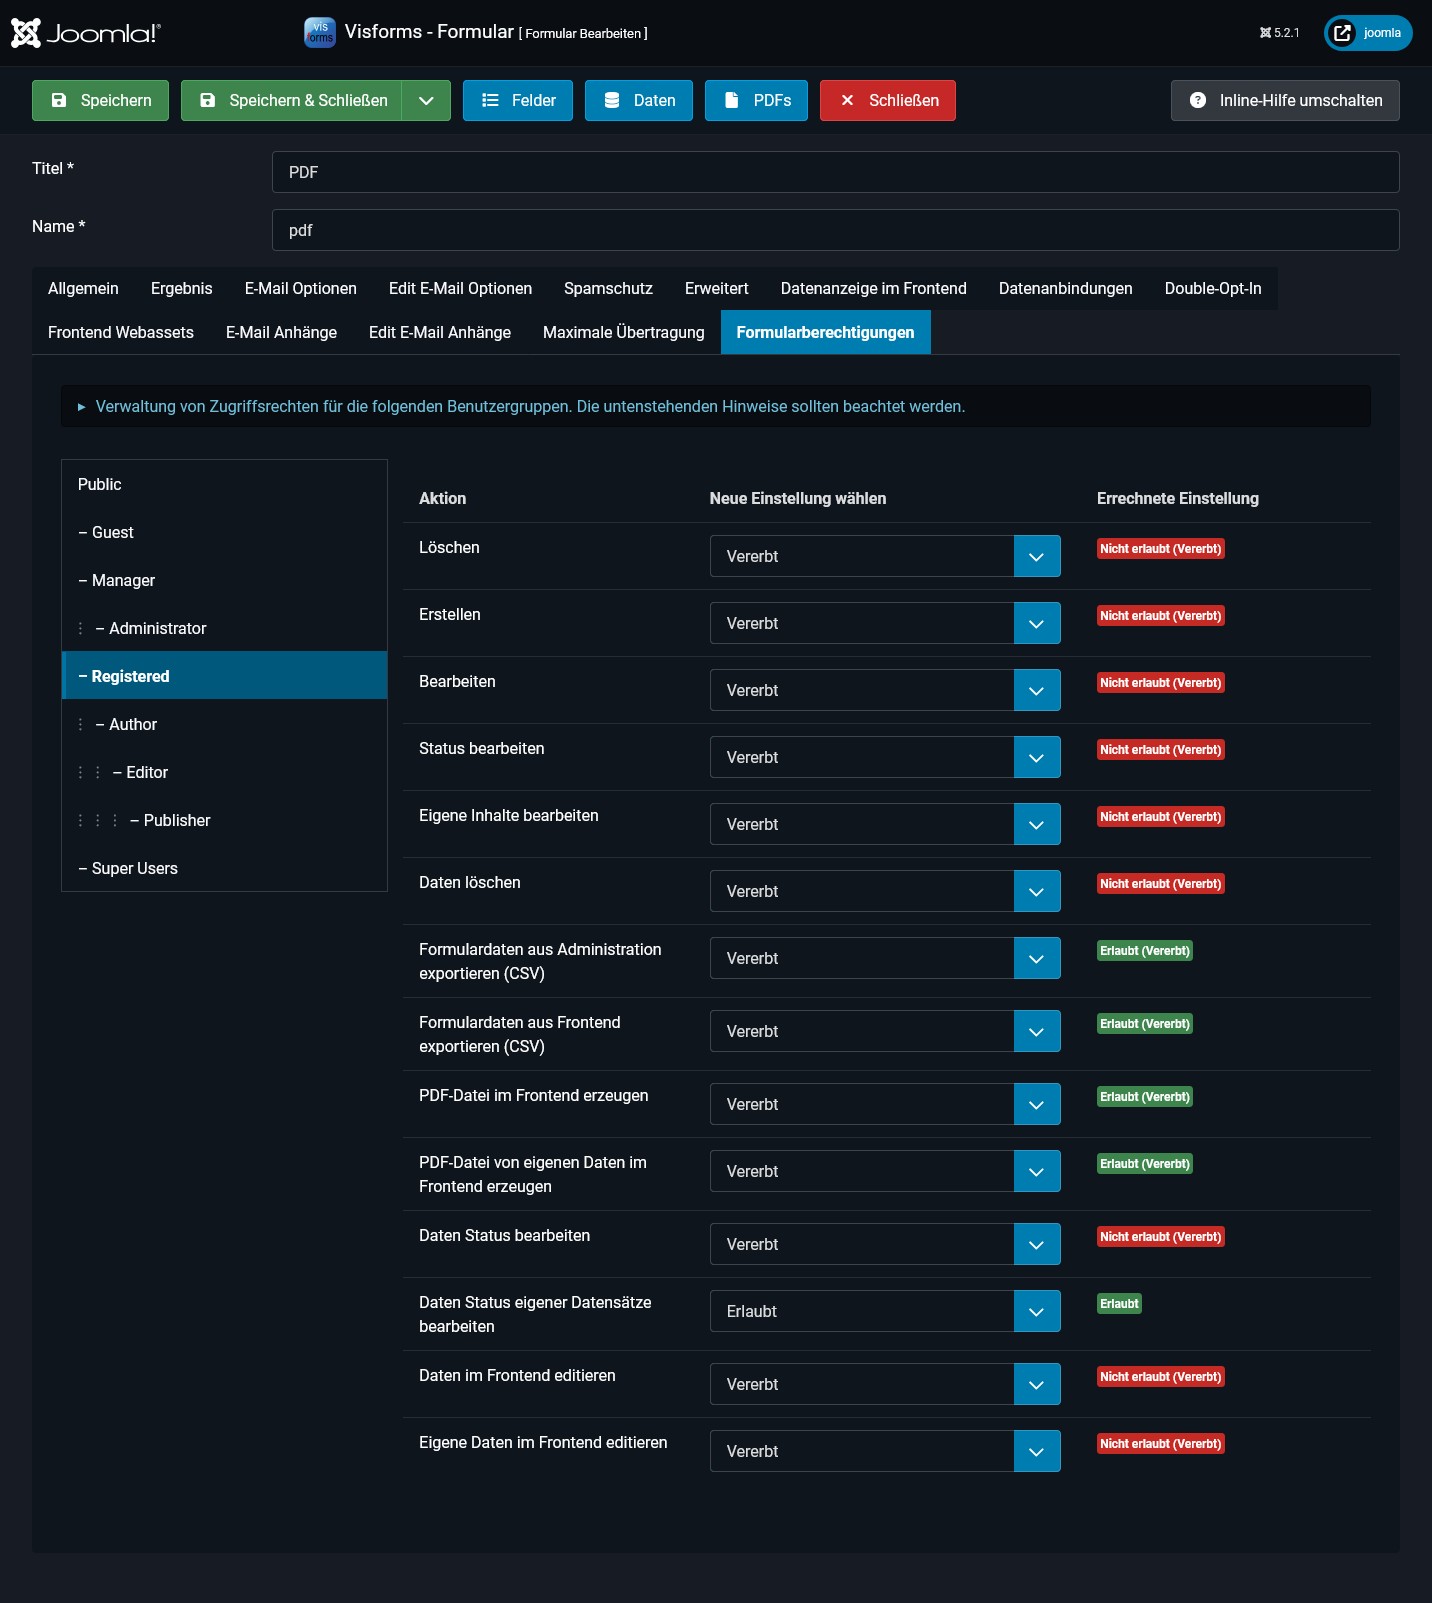Open the joomla user menu button

tap(1367, 33)
